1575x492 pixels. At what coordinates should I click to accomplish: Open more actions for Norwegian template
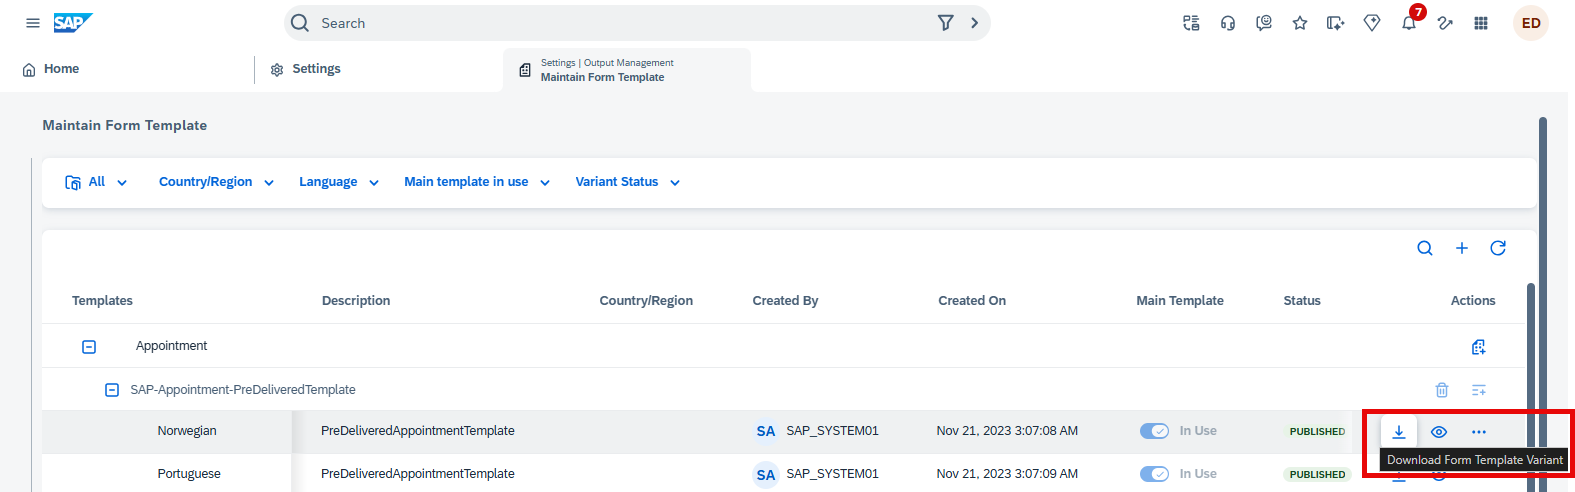1479,432
